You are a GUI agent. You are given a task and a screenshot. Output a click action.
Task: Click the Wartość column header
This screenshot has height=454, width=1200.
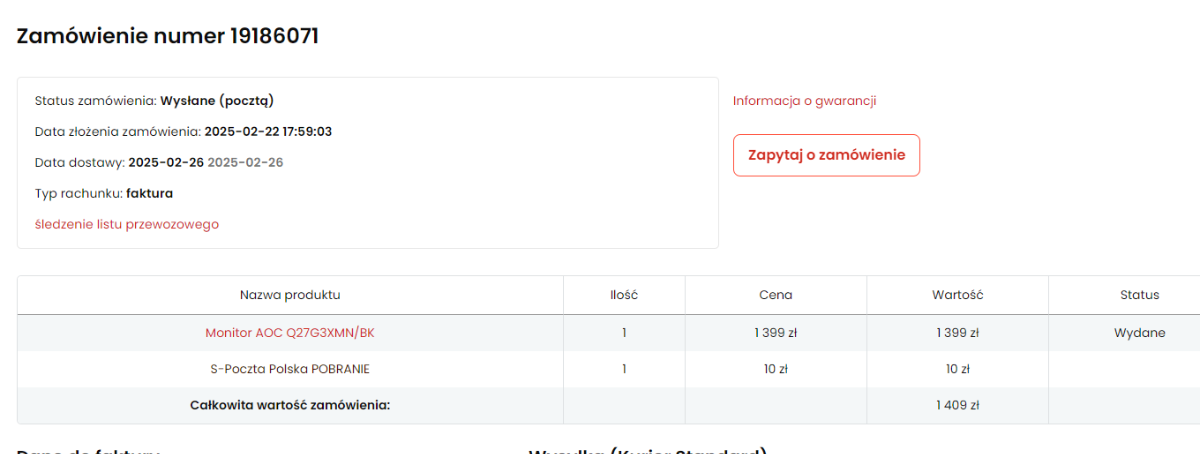pyautogui.click(x=957, y=295)
